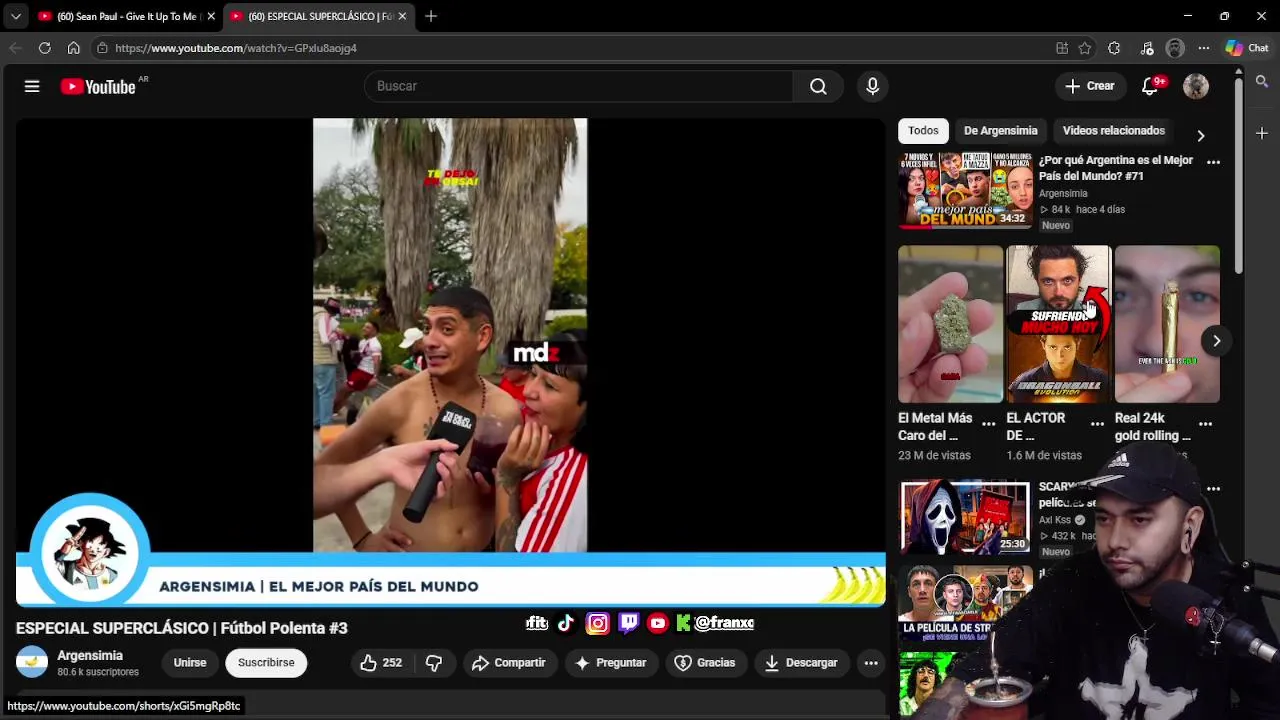
Task: Open the Edge sidebar search icon
Action: pos(1262,82)
